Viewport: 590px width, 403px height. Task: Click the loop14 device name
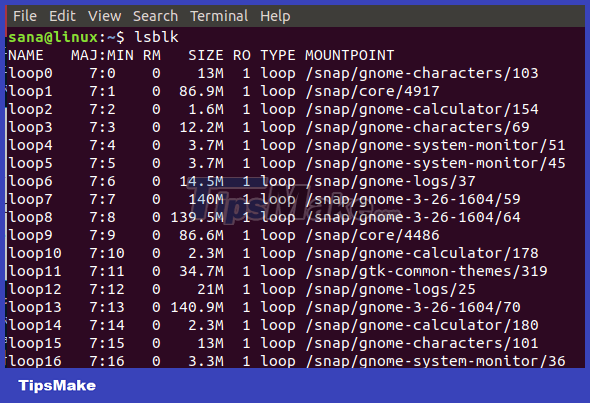point(35,325)
